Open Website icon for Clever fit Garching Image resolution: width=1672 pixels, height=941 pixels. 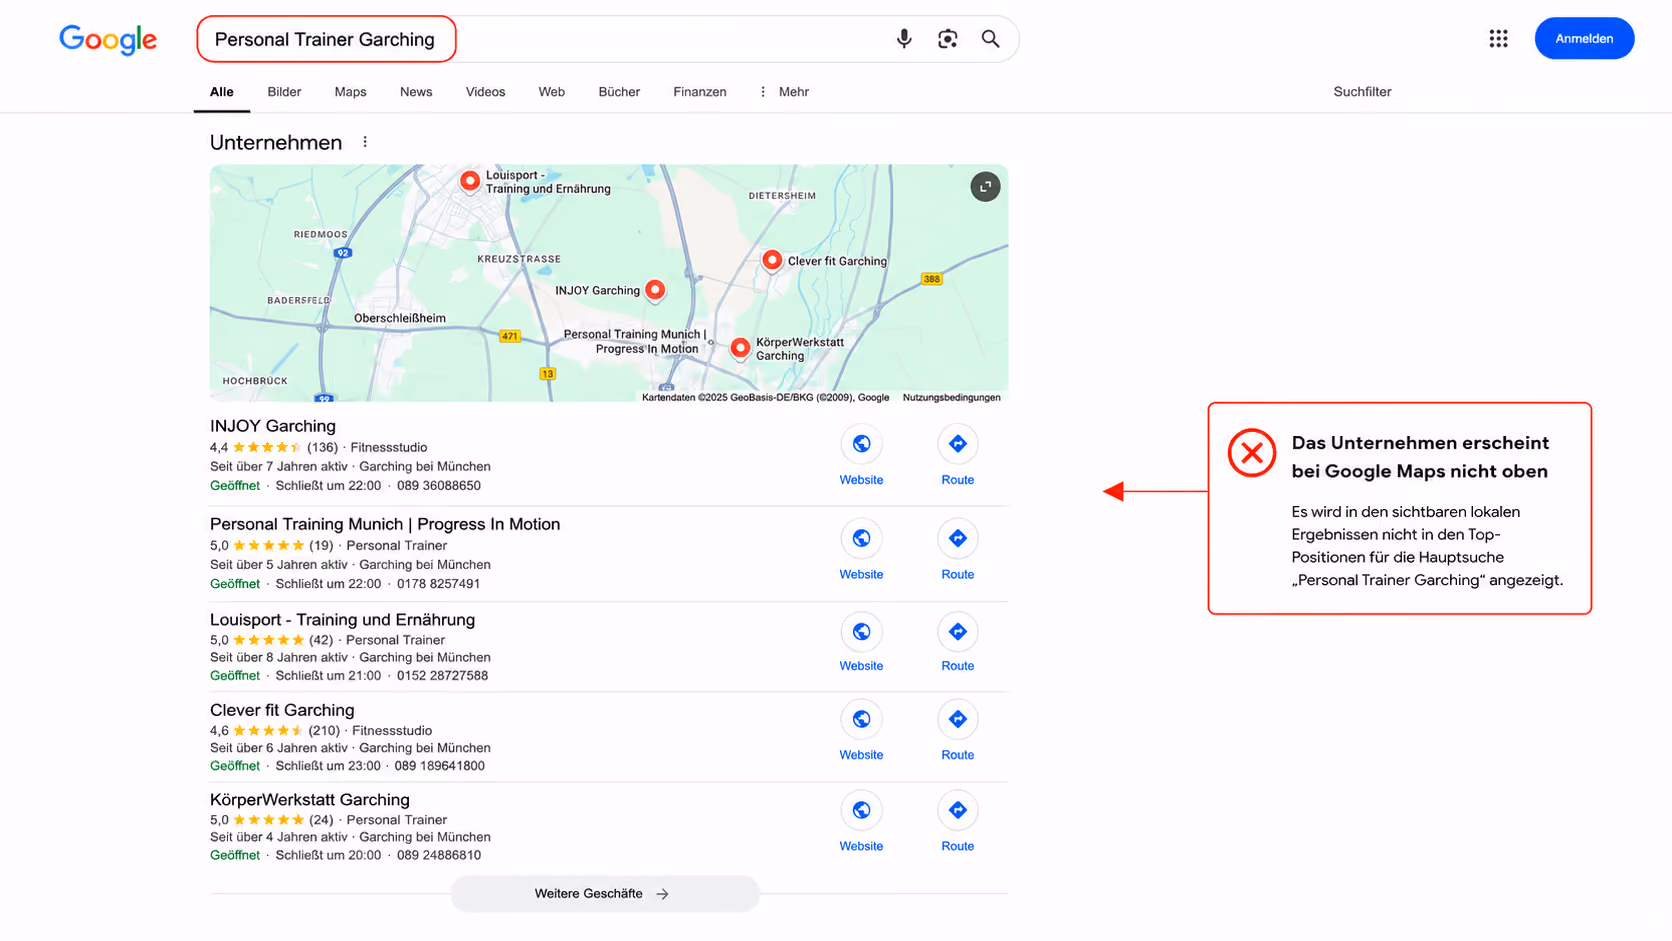pos(861,719)
